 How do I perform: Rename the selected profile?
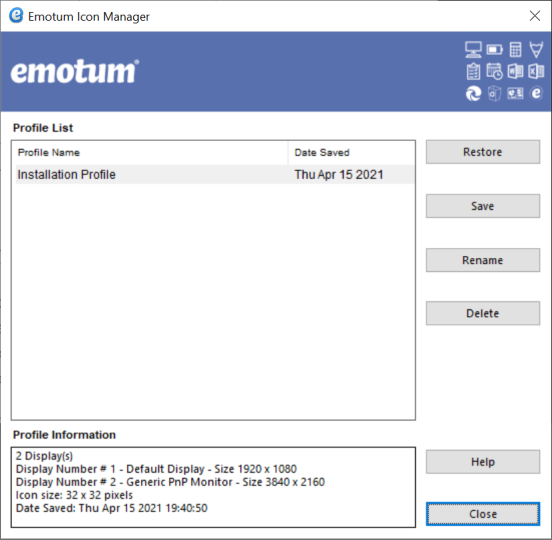[483, 260]
